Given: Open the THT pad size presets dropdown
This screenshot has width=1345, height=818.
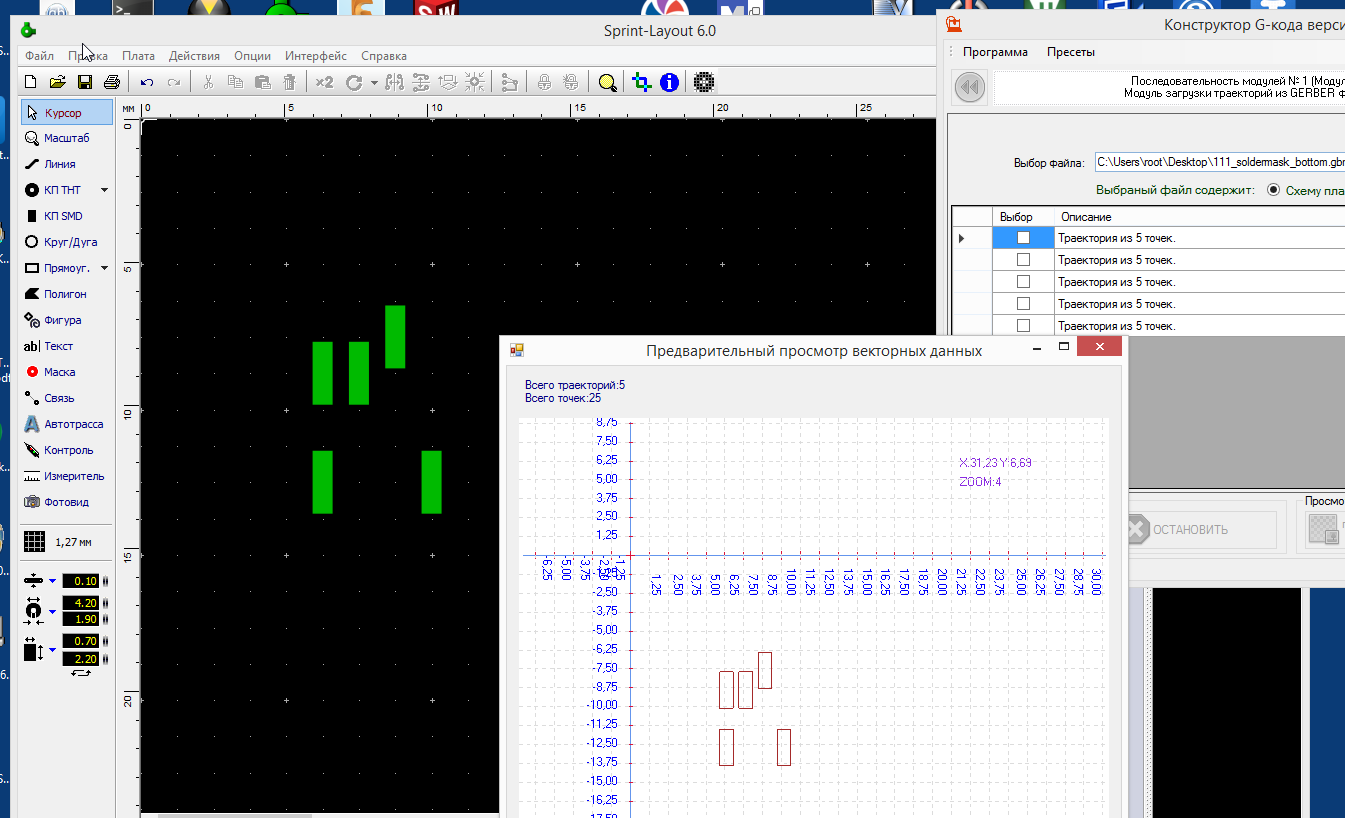Looking at the screenshot, I should (x=52, y=610).
